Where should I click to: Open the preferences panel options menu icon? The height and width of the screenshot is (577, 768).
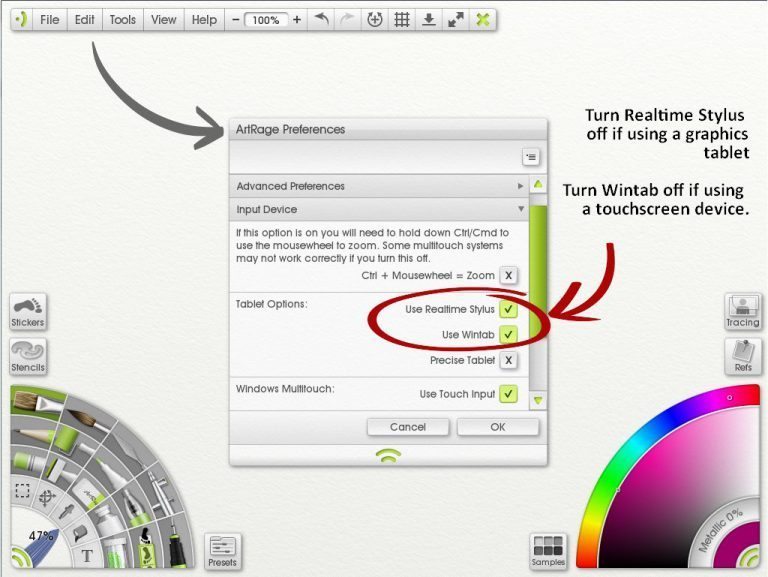(x=531, y=157)
